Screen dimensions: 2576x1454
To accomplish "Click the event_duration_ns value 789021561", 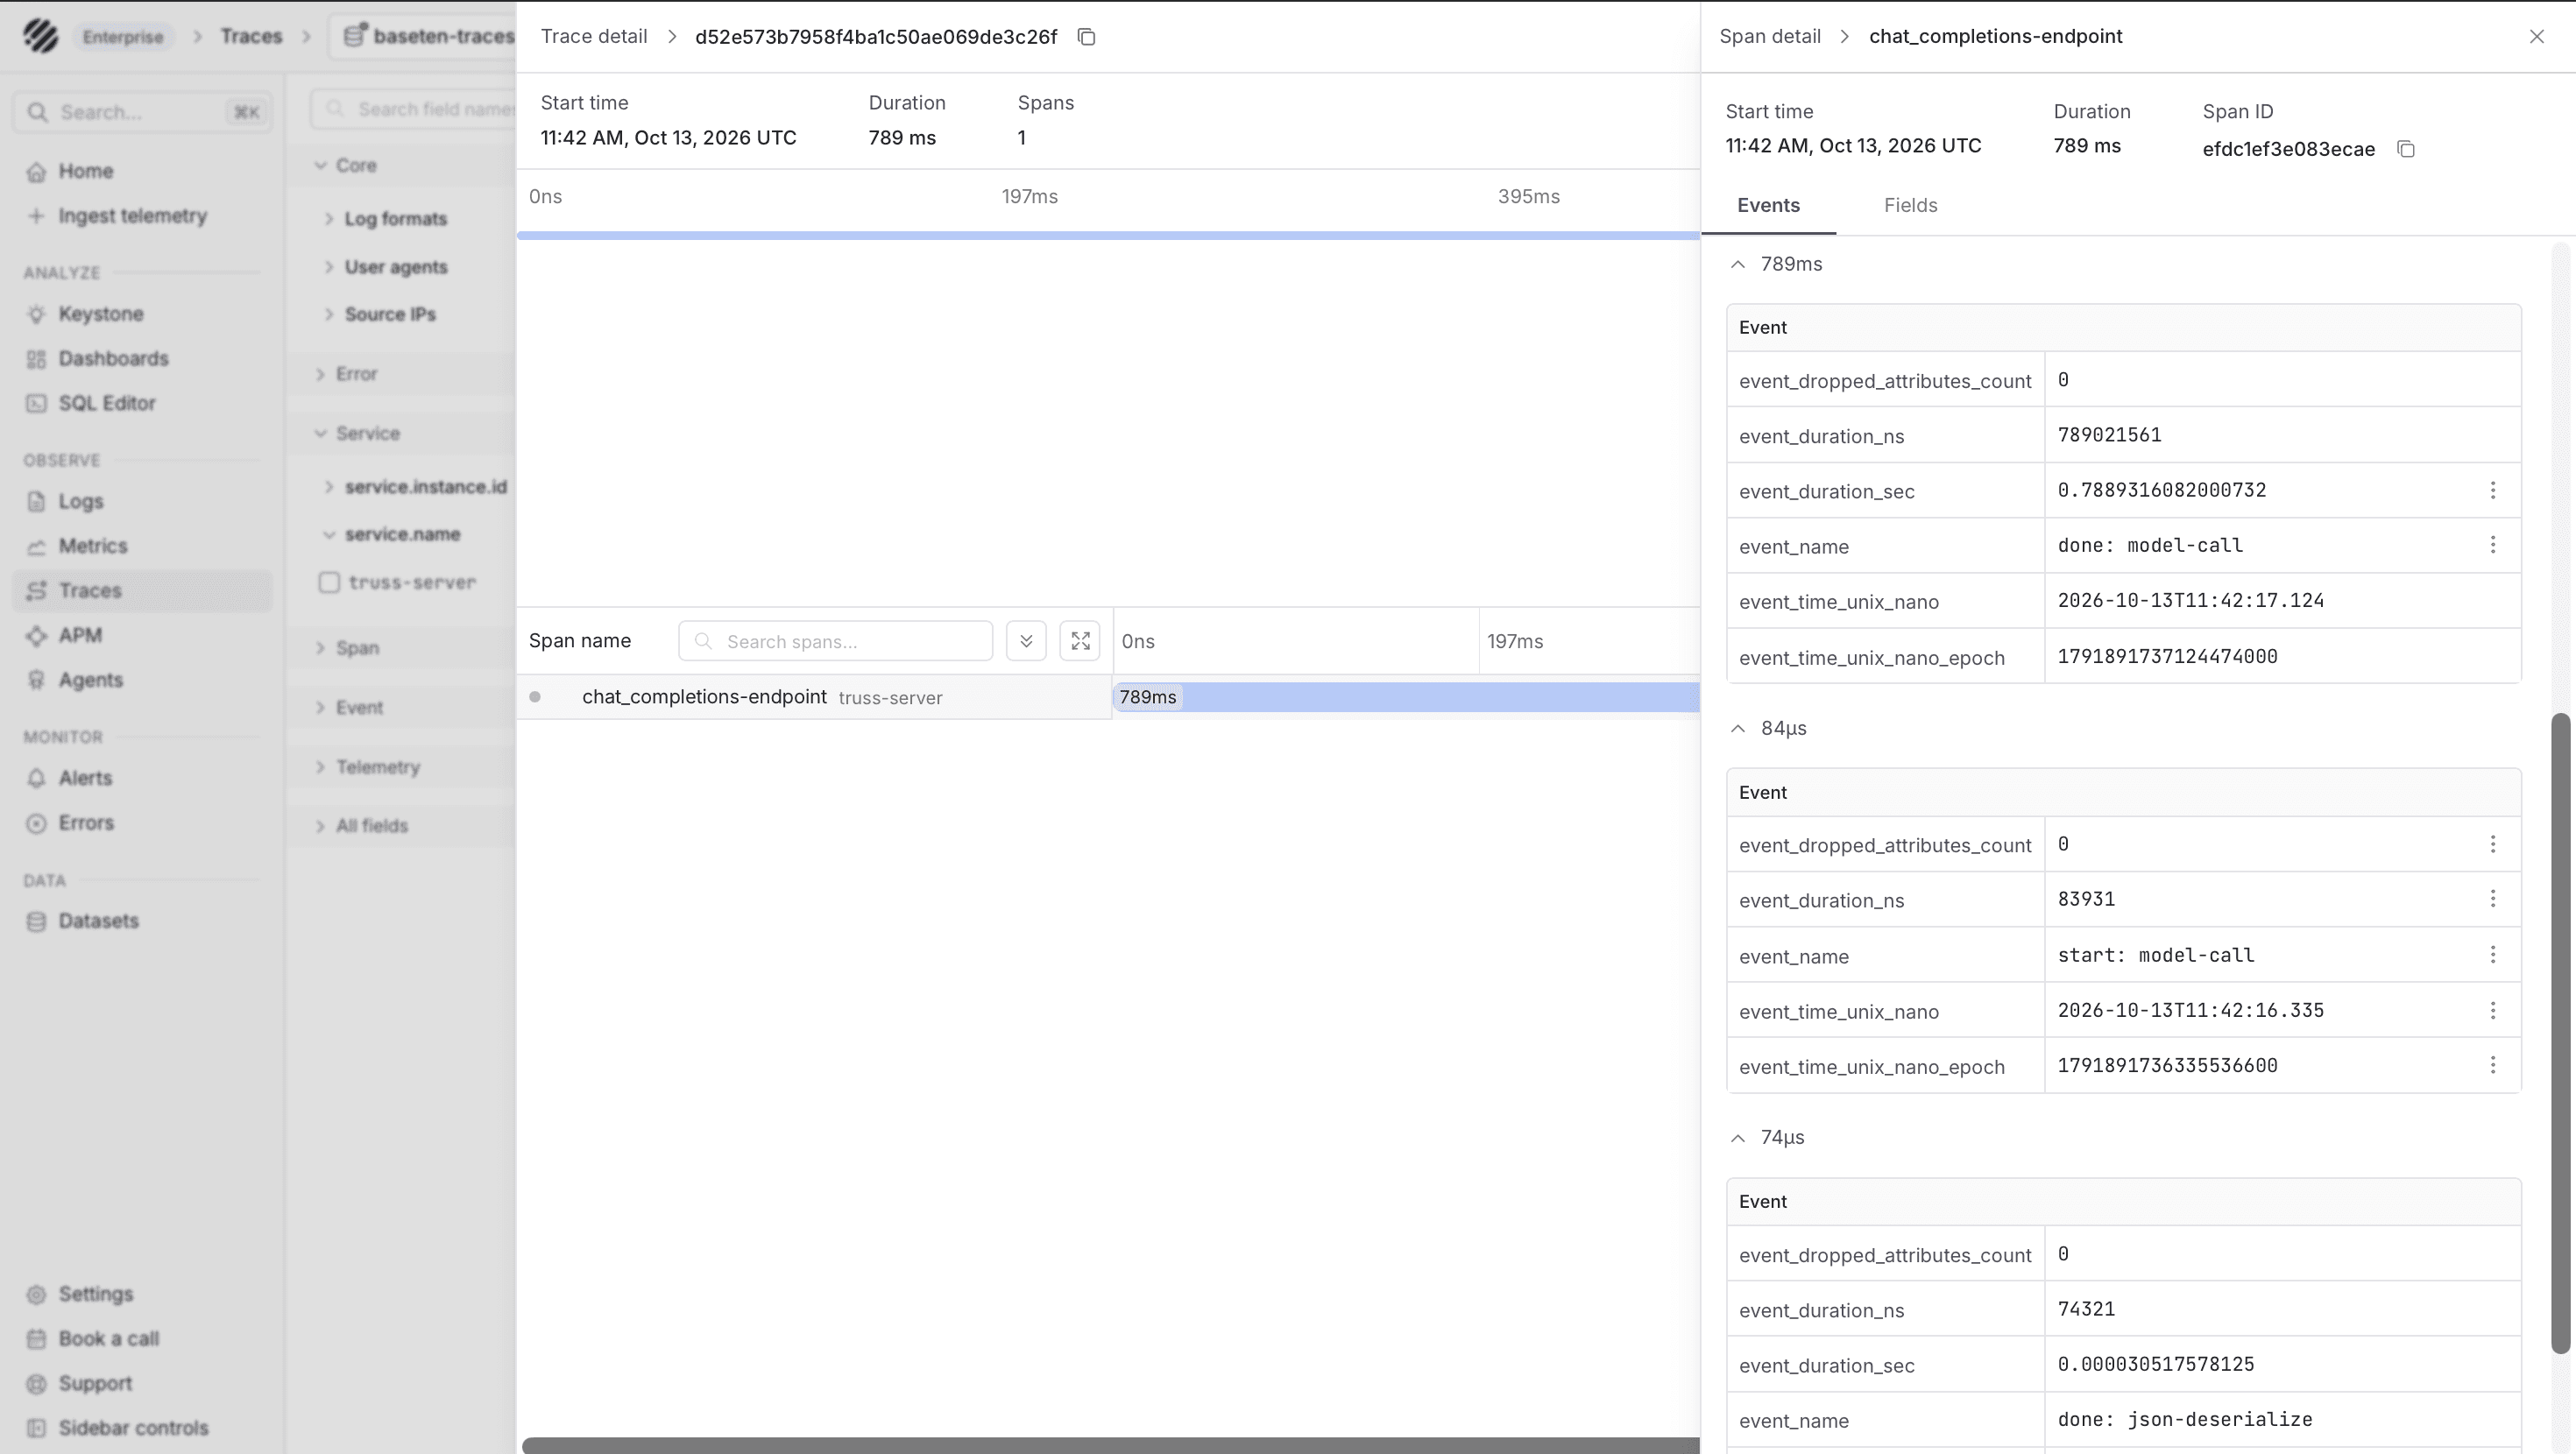I will tap(2109, 435).
